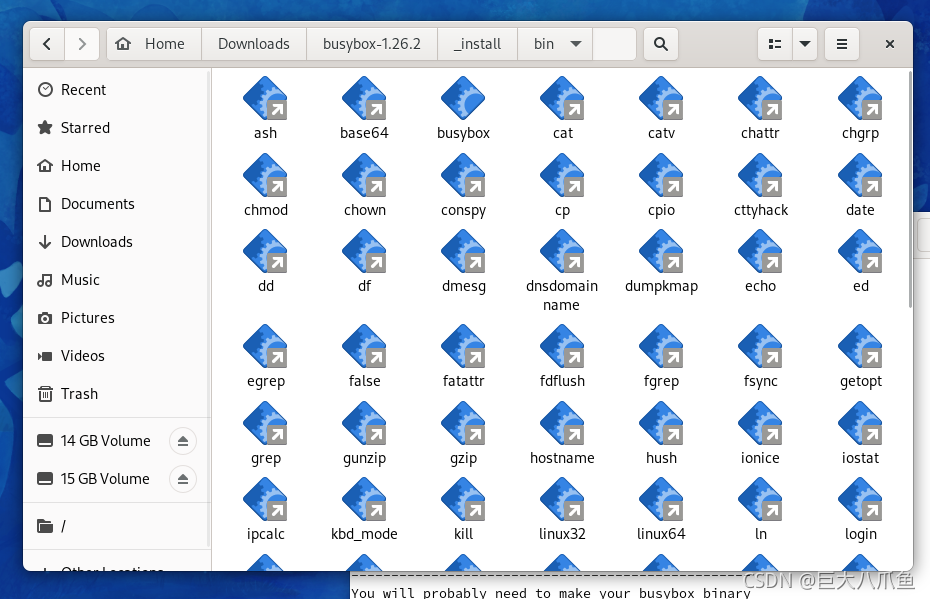Screen dimensions: 930x599
Task: Open Downloads in the sidebar
Action: click(117, 241)
